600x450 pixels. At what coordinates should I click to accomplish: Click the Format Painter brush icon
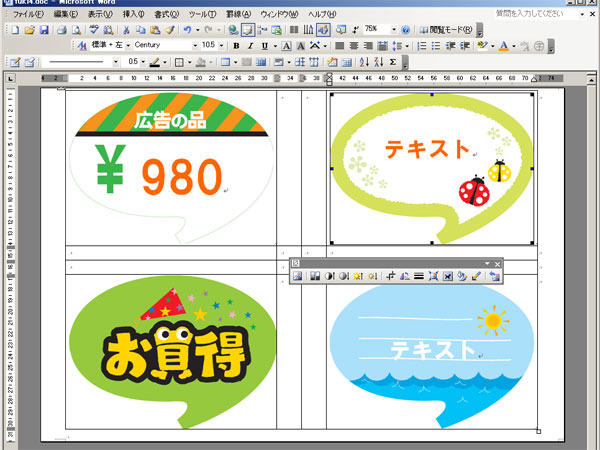pyautogui.click(x=169, y=31)
